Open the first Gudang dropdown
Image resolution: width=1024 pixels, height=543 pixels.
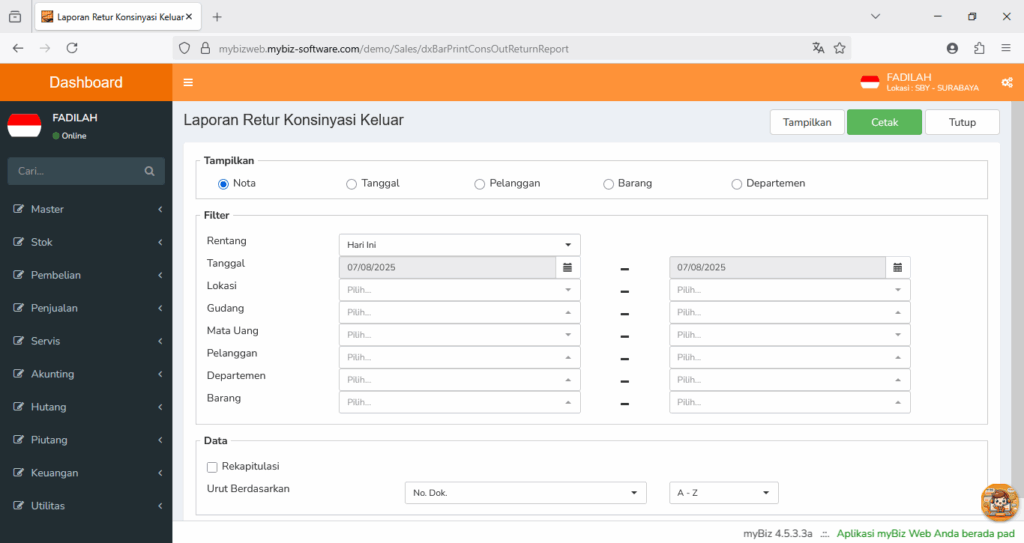click(460, 312)
